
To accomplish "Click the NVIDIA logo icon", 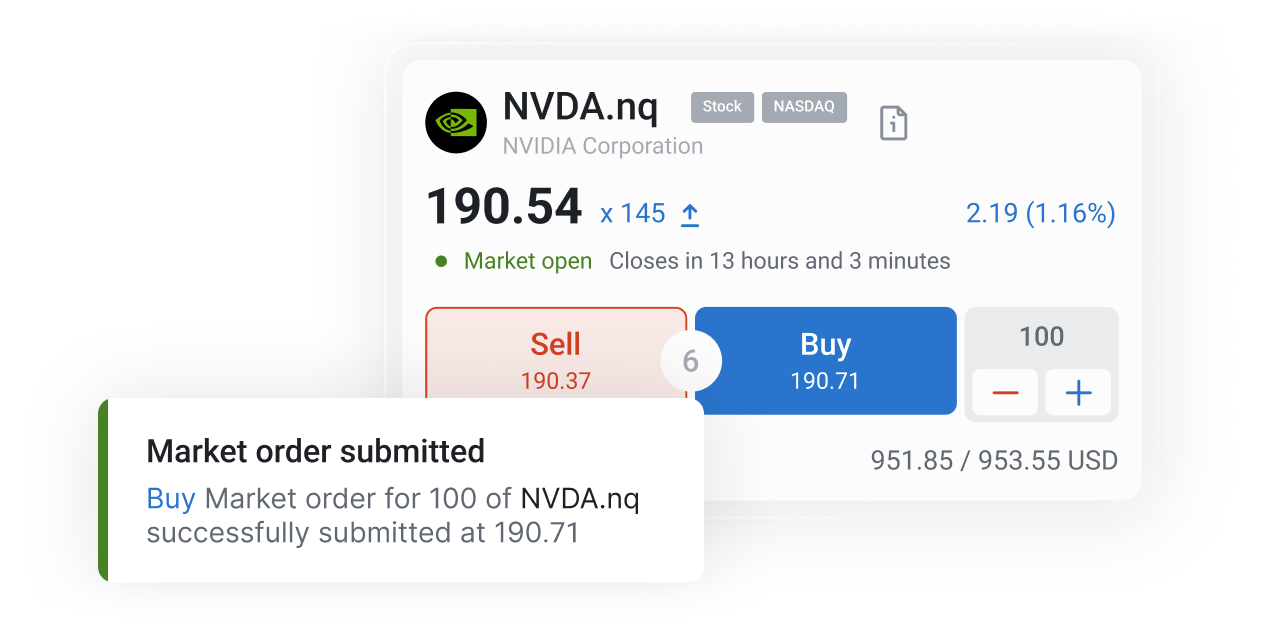I will pos(456,122).
